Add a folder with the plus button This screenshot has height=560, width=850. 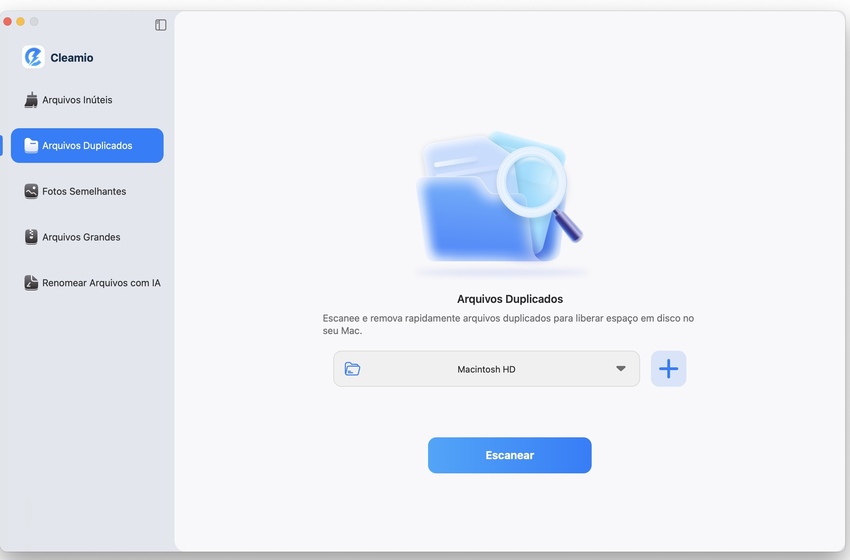(x=668, y=369)
